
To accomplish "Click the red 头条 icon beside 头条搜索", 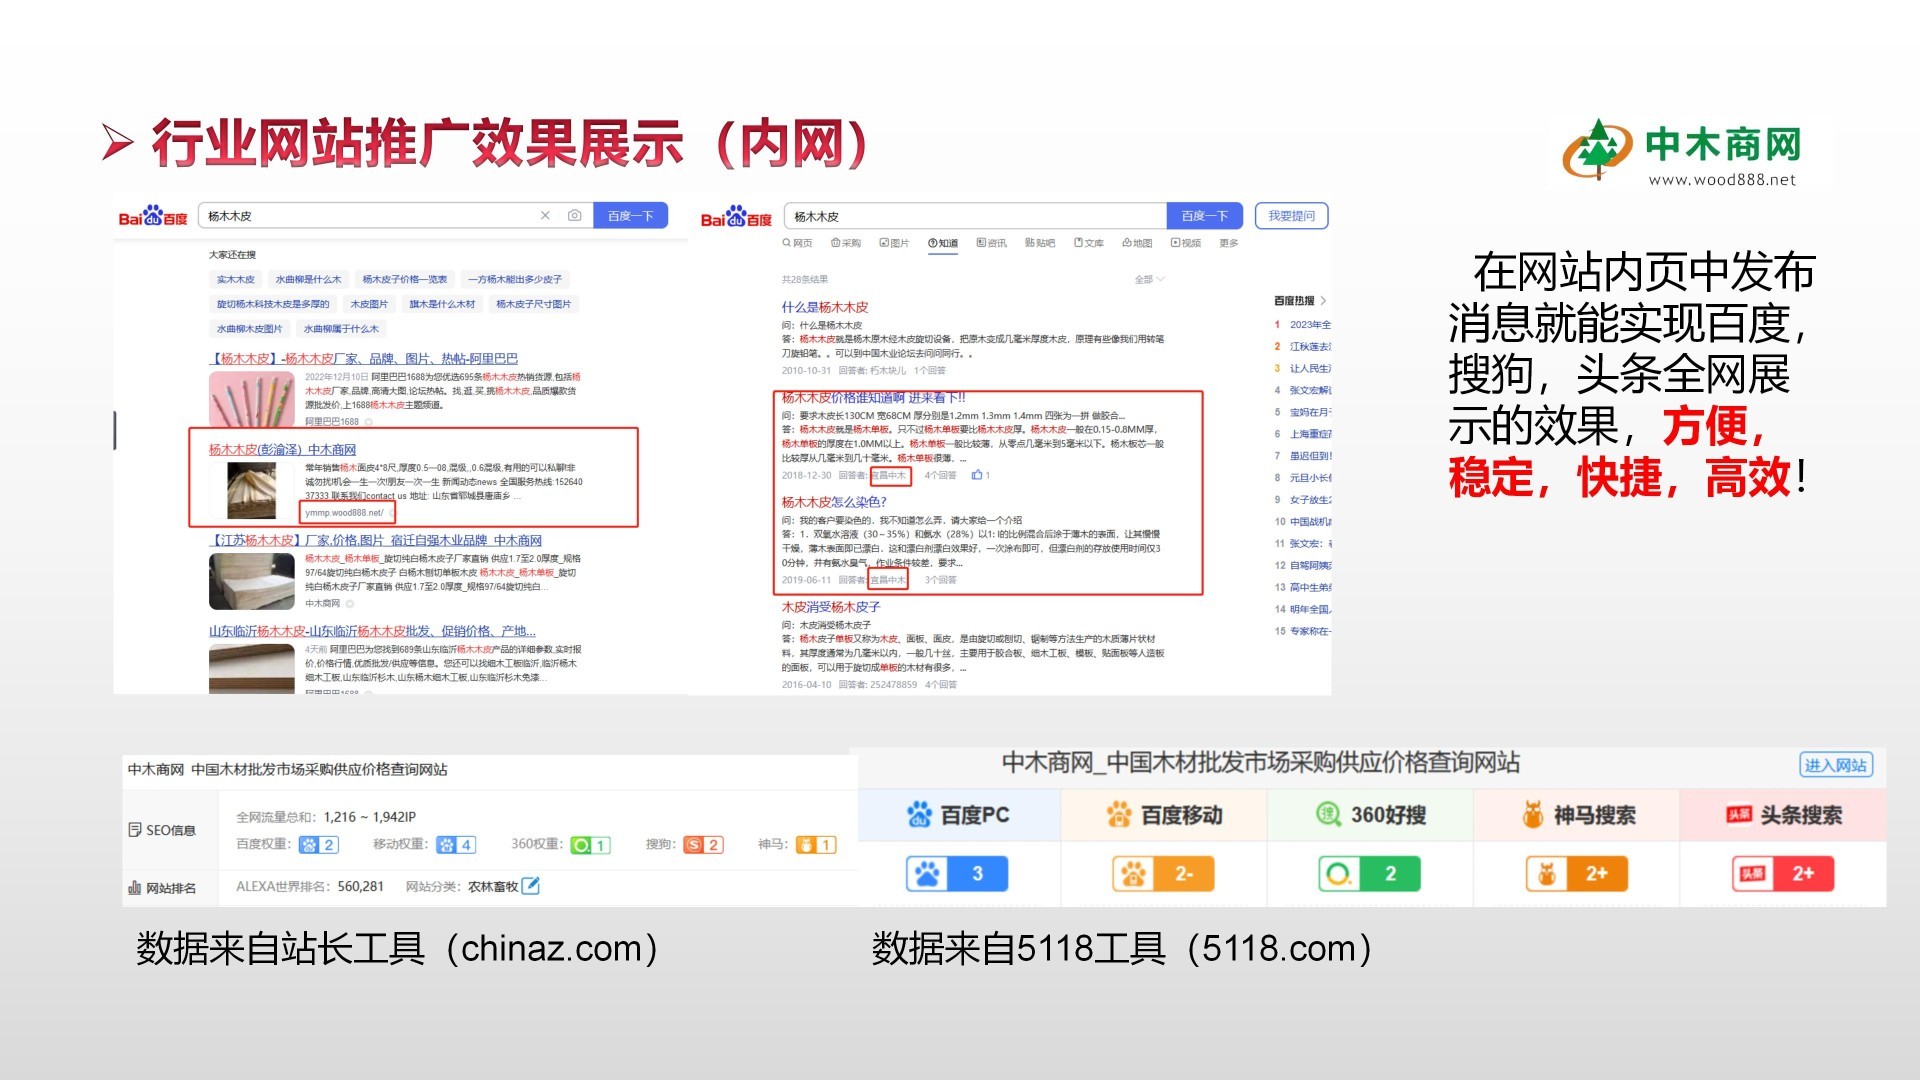I will (x=1739, y=815).
